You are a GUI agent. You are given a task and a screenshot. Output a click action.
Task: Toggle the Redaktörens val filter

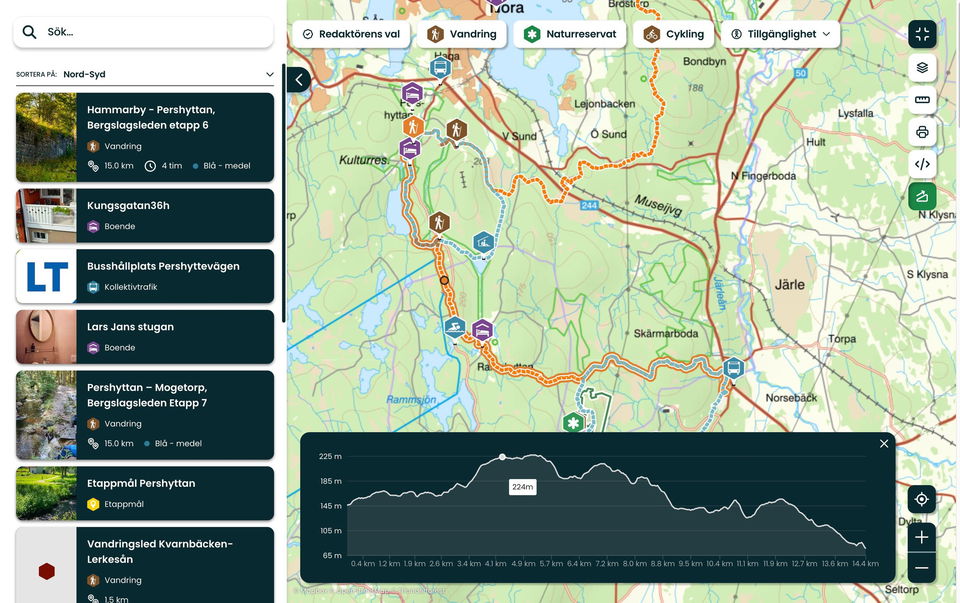click(351, 34)
